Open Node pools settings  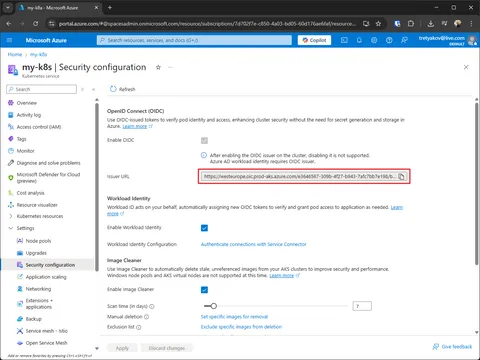[x=38, y=241]
